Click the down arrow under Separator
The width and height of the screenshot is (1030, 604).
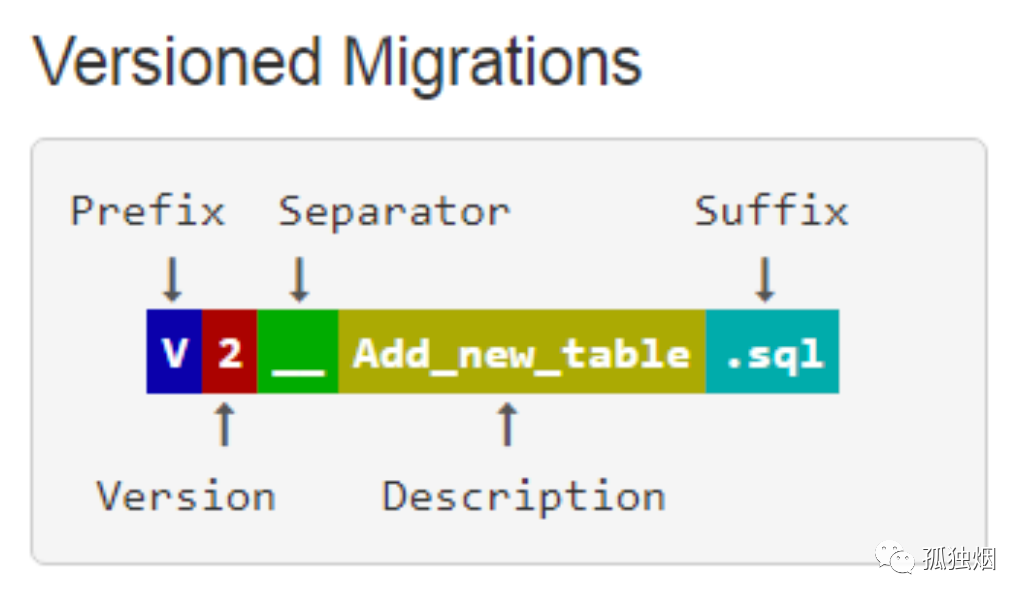tap(300, 279)
